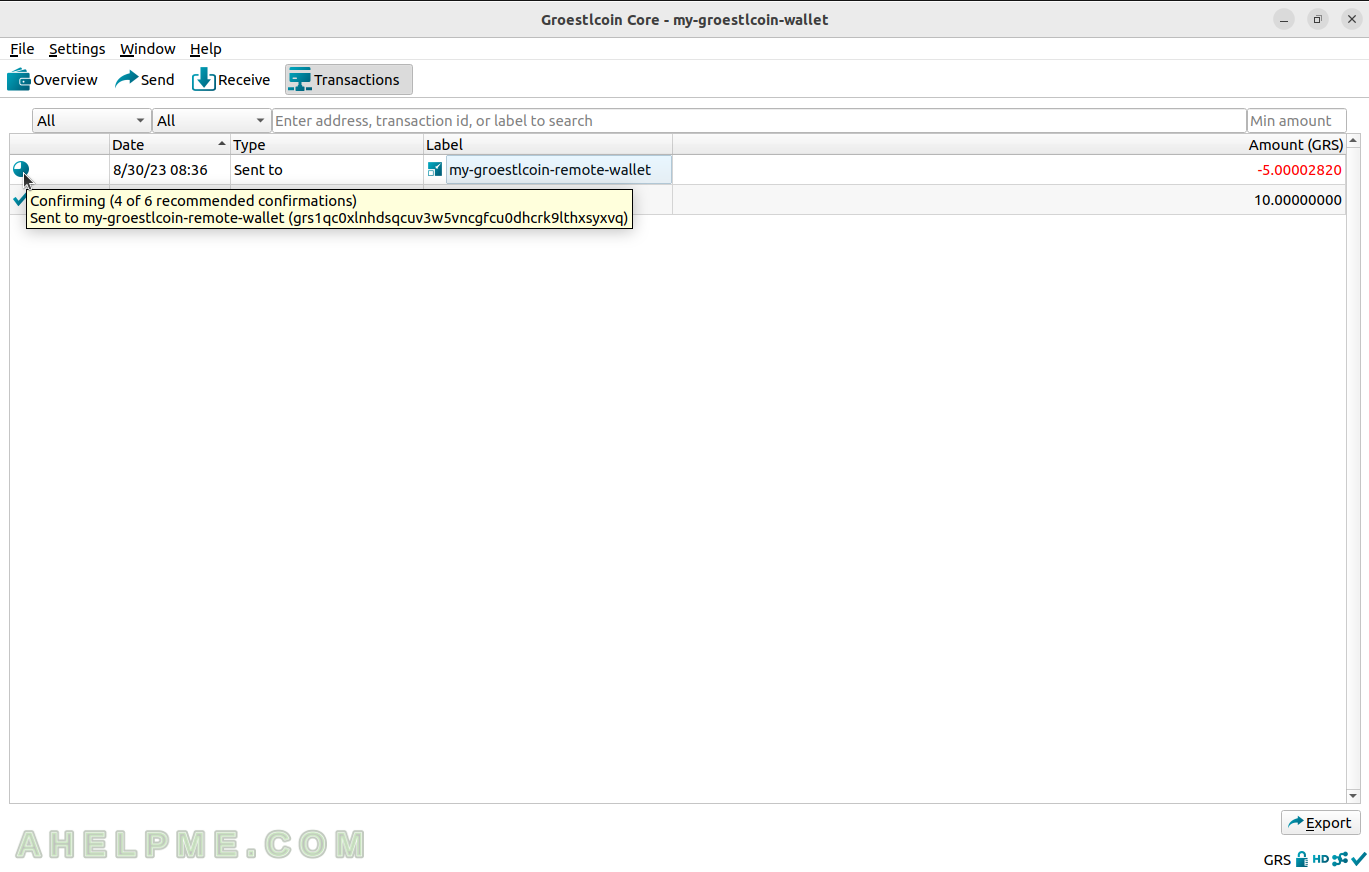Sort by the Type column header
Image resolution: width=1369 pixels, height=872 pixels.
click(327, 145)
